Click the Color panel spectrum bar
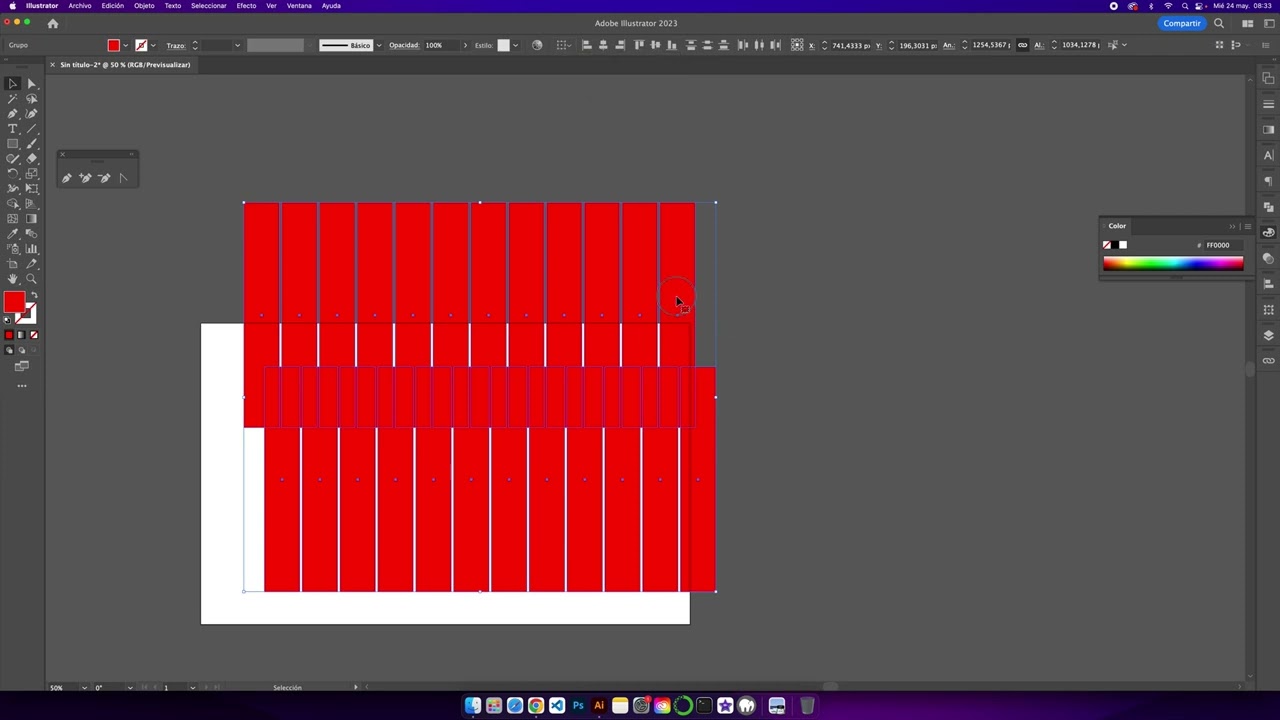The image size is (1280, 720). point(1173,263)
